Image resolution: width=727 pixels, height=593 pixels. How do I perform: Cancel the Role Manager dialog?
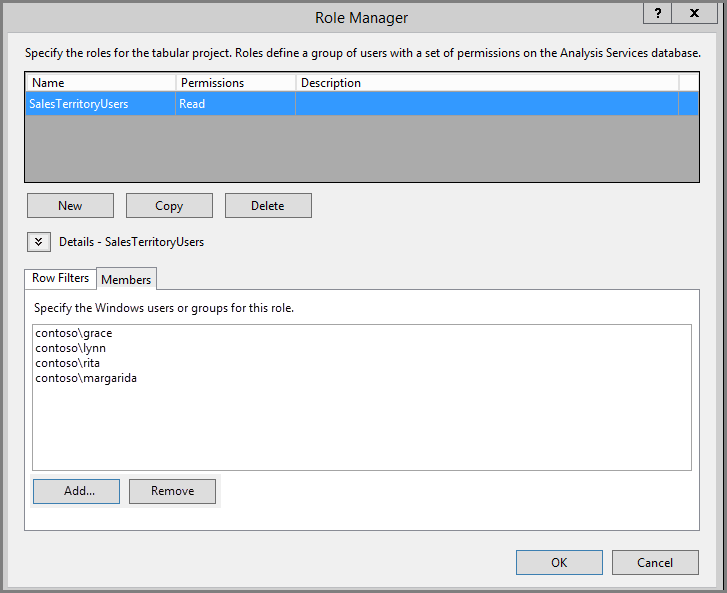655,562
